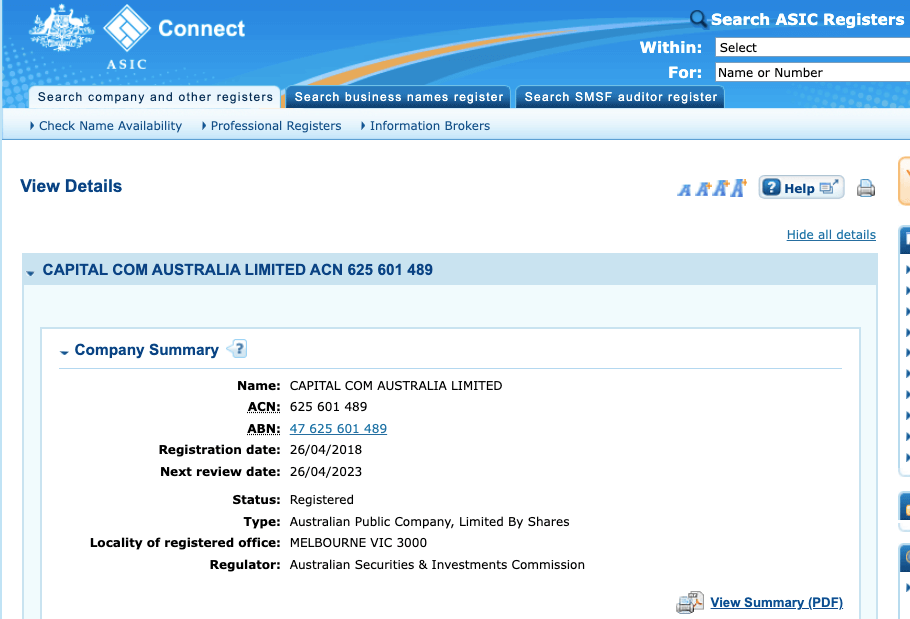910x619 pixels.
Task: Open ABN 47 625 601 489 link
Action: click(x=338, y=429)
